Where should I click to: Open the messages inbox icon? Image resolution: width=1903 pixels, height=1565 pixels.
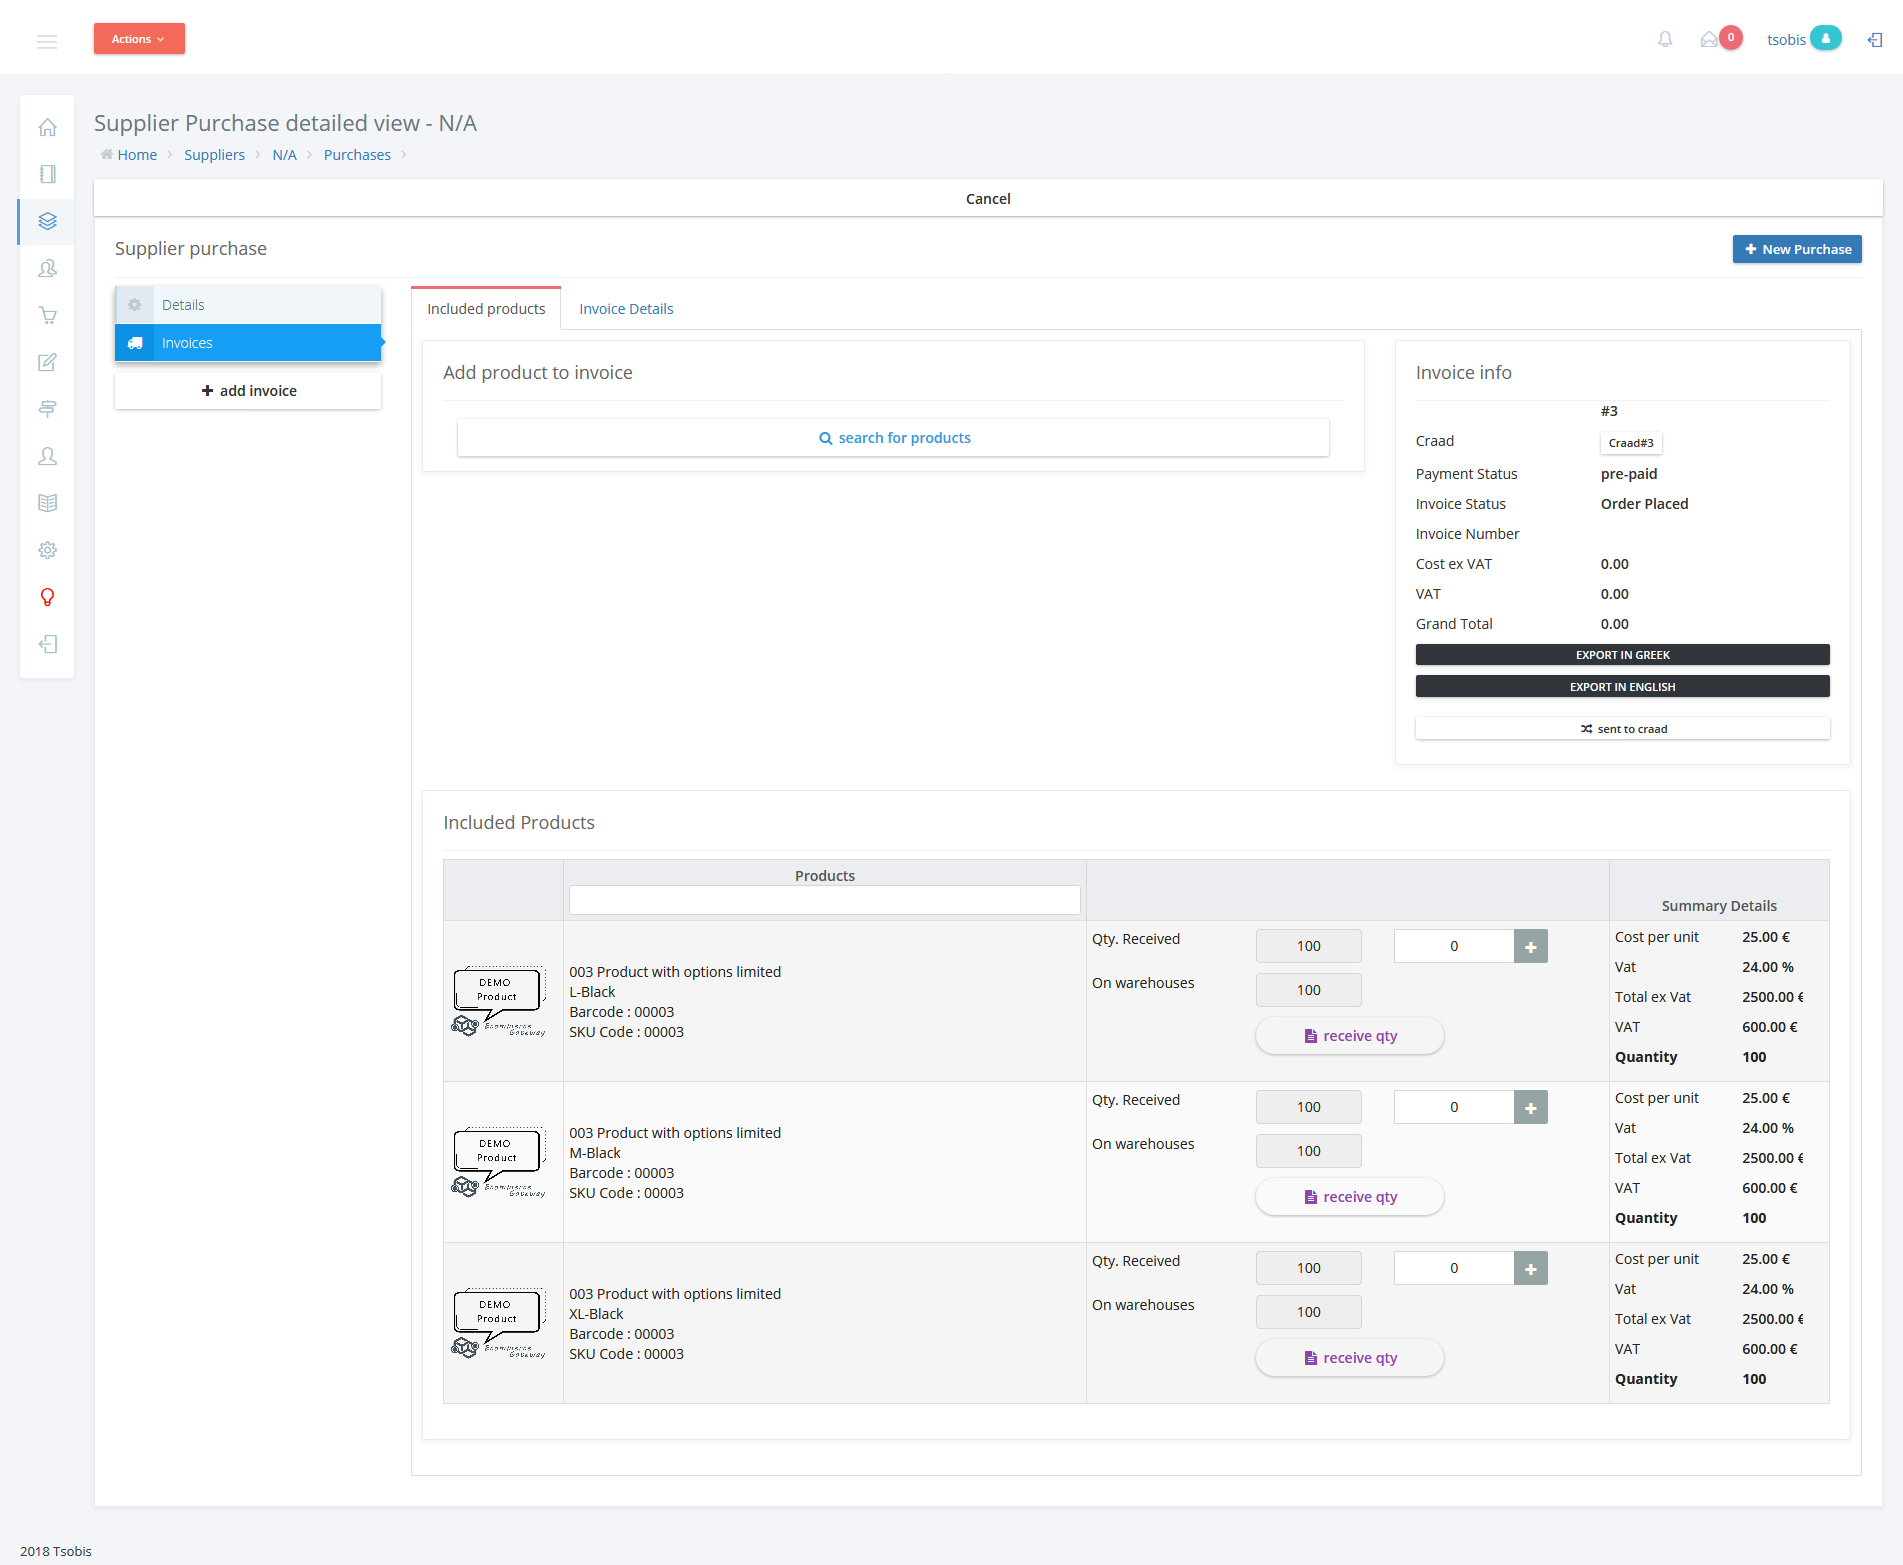click(x=1710, y=39)
